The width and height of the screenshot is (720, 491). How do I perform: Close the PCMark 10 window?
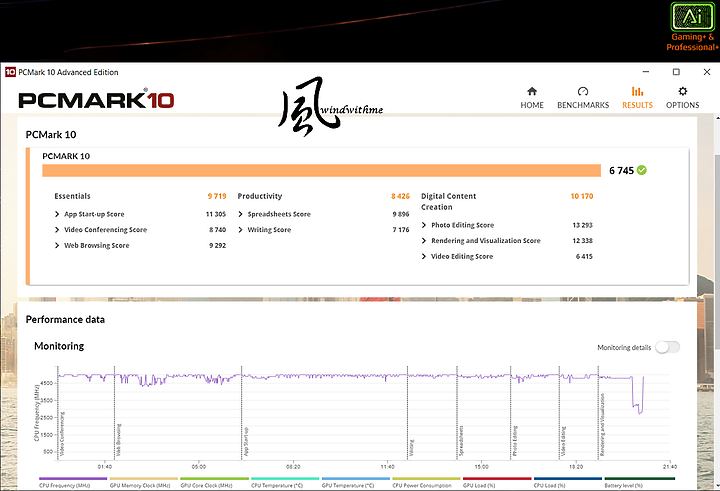[707, 72]
